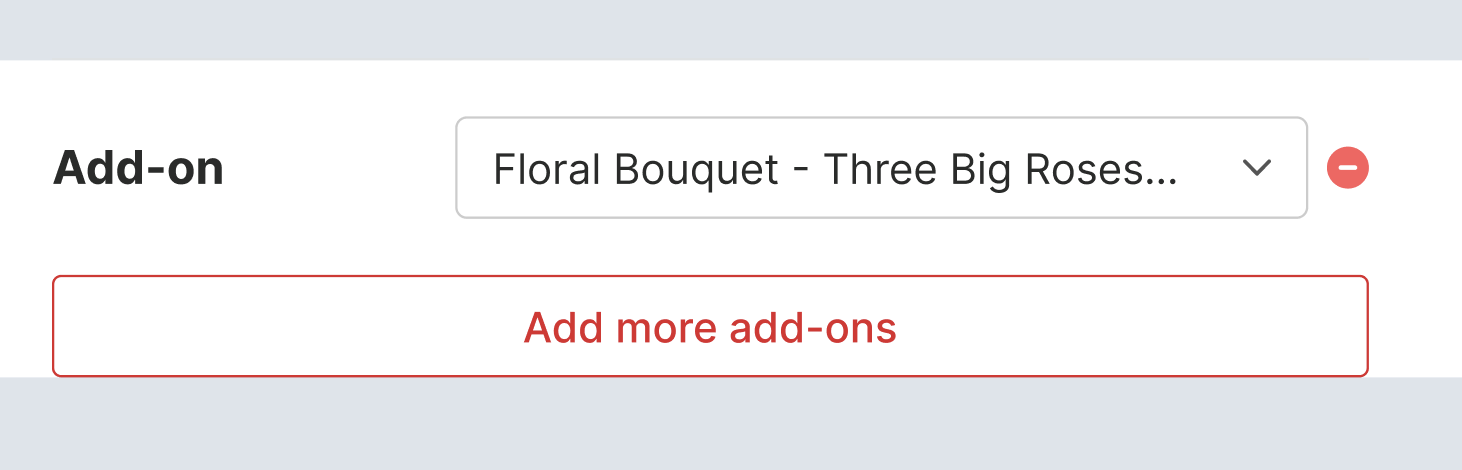Click the gray area above the Add-on panel
Screen dimensions: 1462x470
coord(730,28)
